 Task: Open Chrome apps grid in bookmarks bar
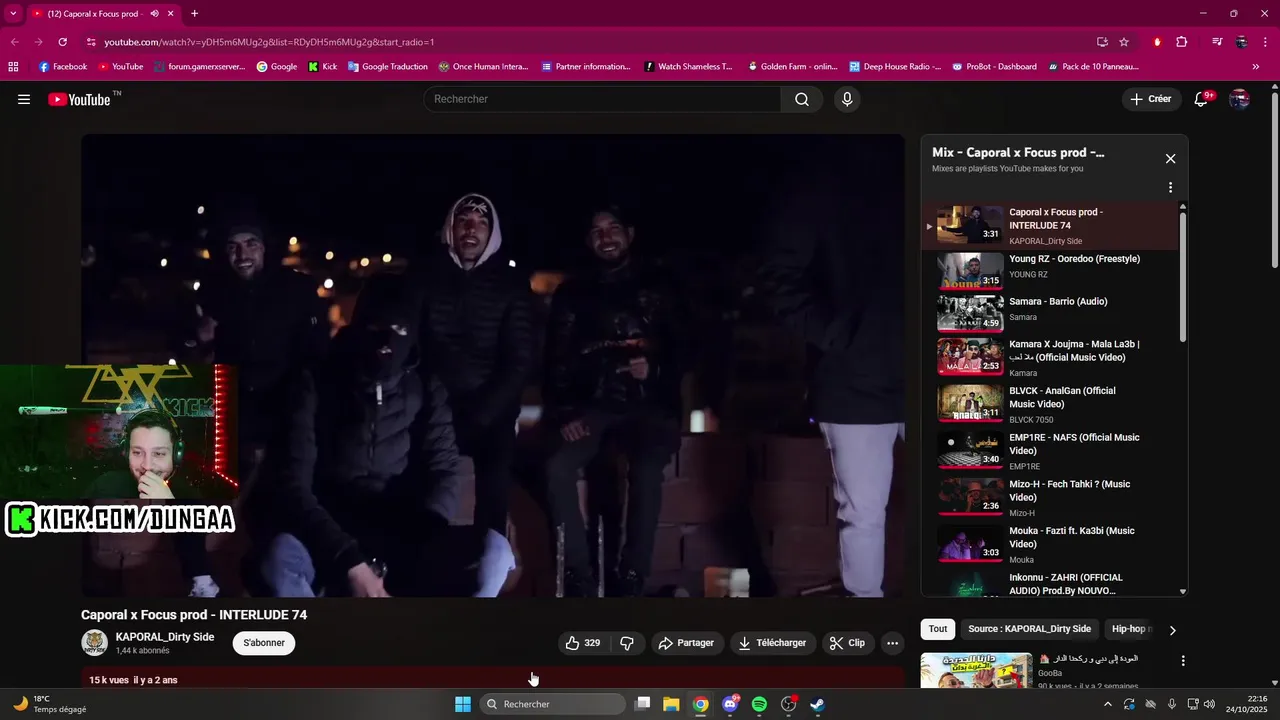tap(13, 67)
